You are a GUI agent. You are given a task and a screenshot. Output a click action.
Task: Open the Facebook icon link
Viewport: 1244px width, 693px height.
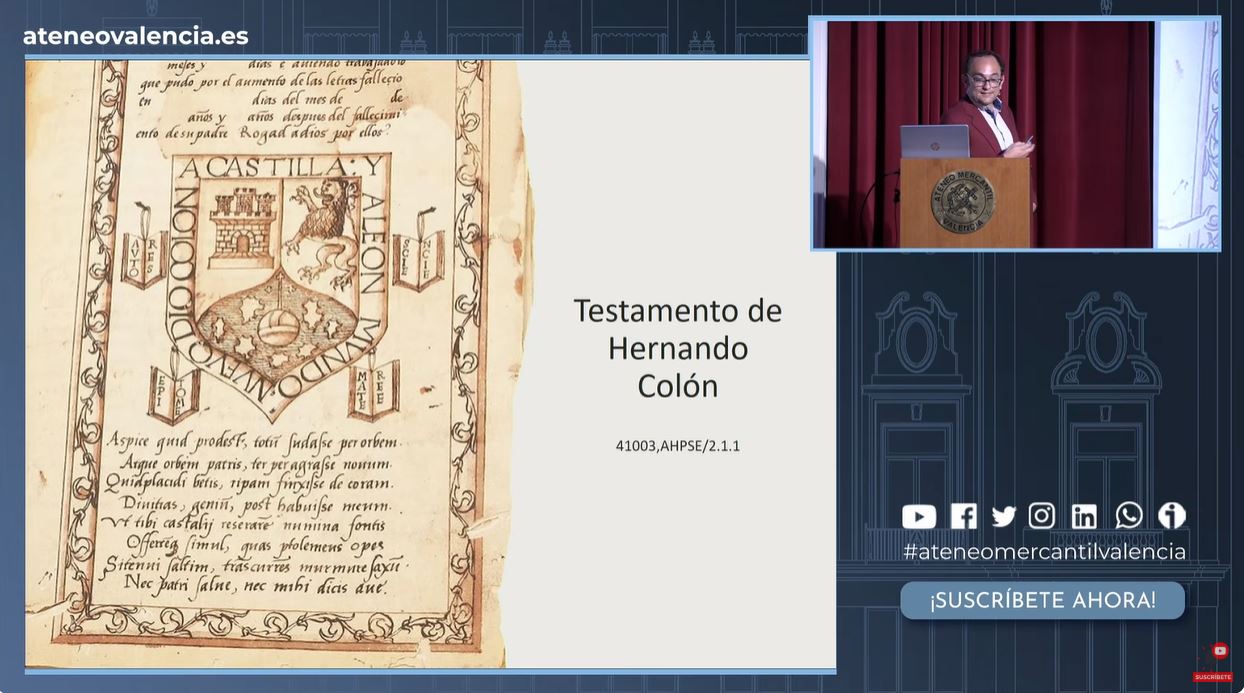click(963, 516)
